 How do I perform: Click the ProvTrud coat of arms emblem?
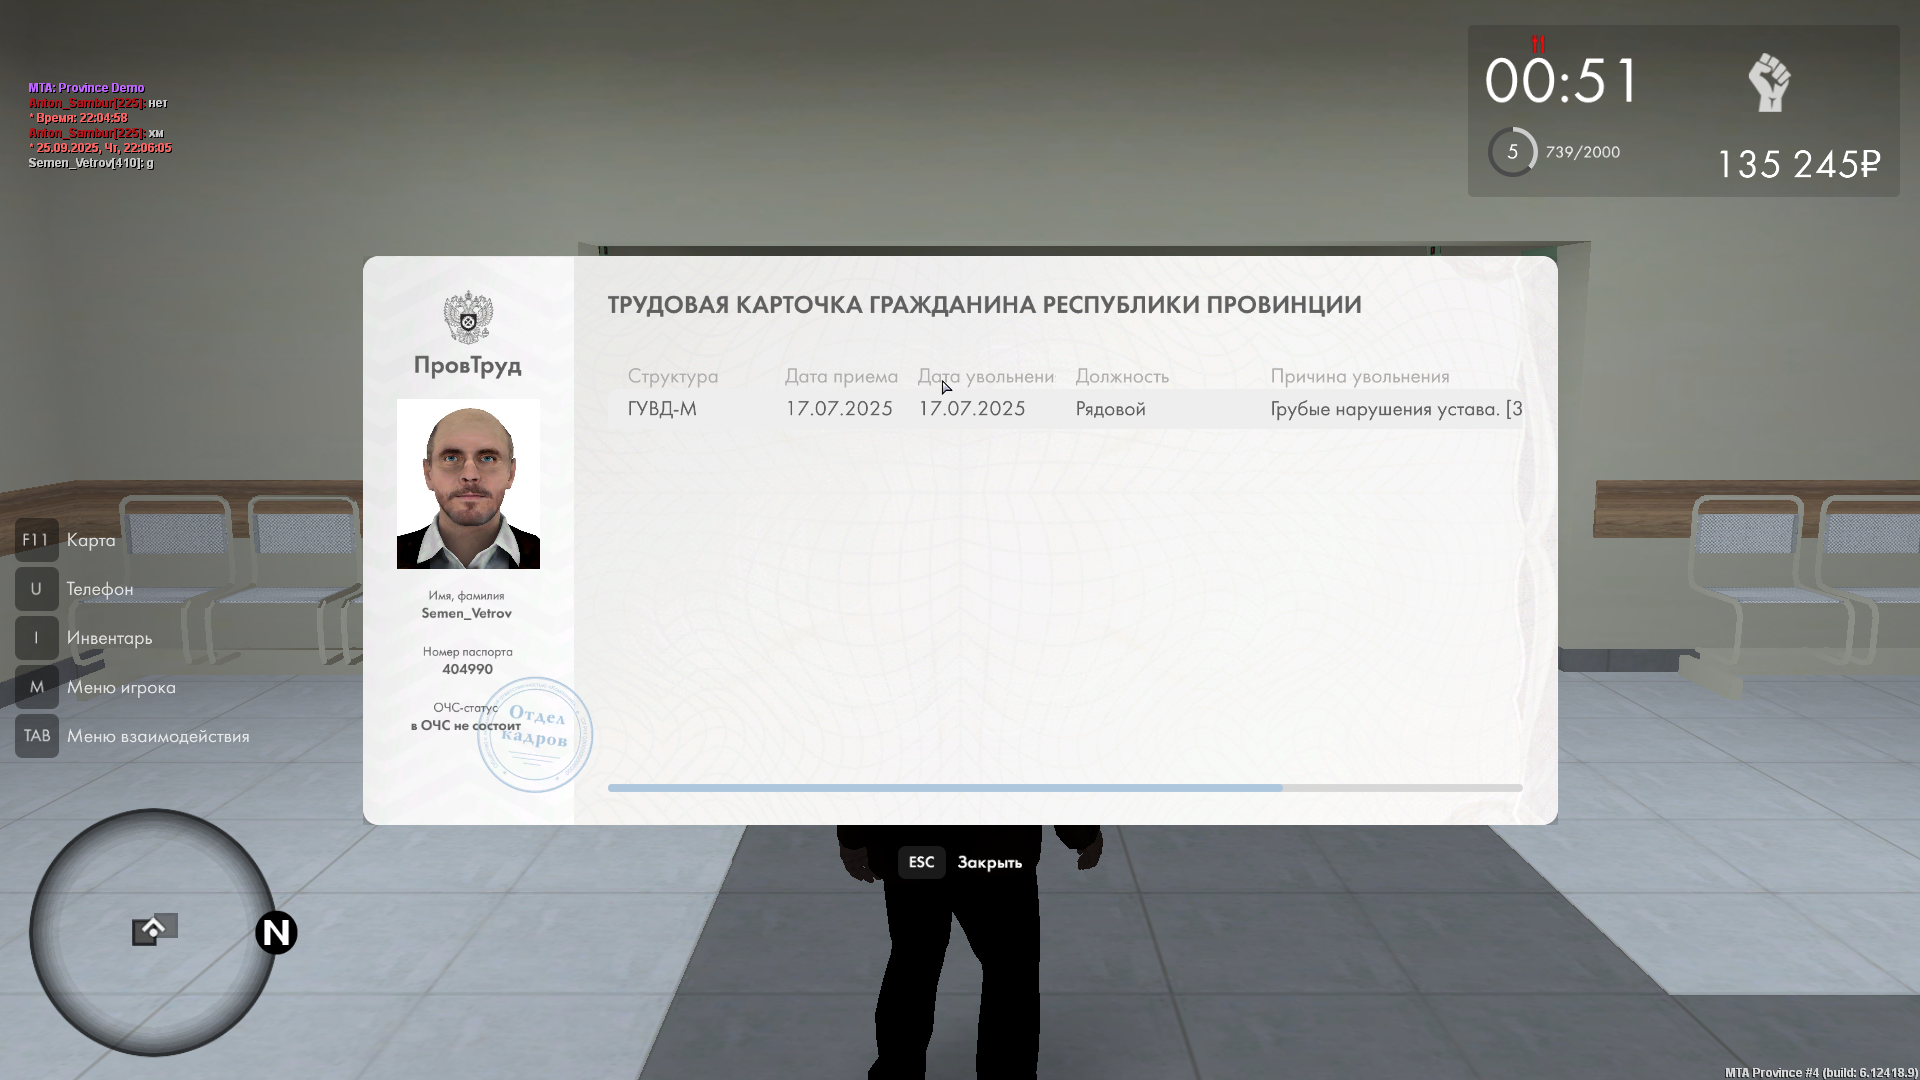468,317
